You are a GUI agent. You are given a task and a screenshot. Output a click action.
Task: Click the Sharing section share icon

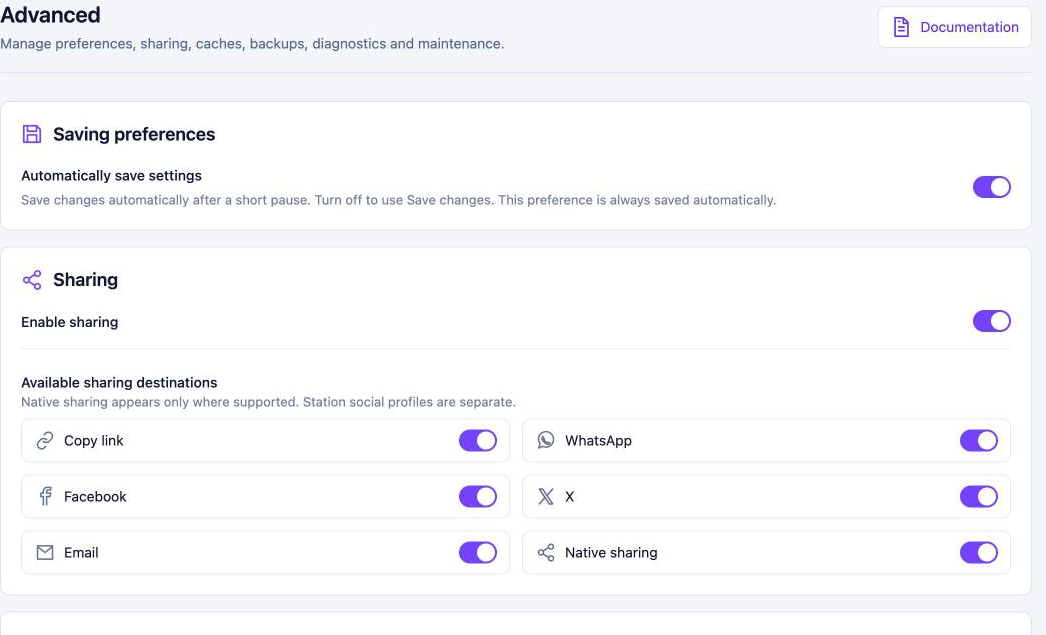[x=31, y=279]
